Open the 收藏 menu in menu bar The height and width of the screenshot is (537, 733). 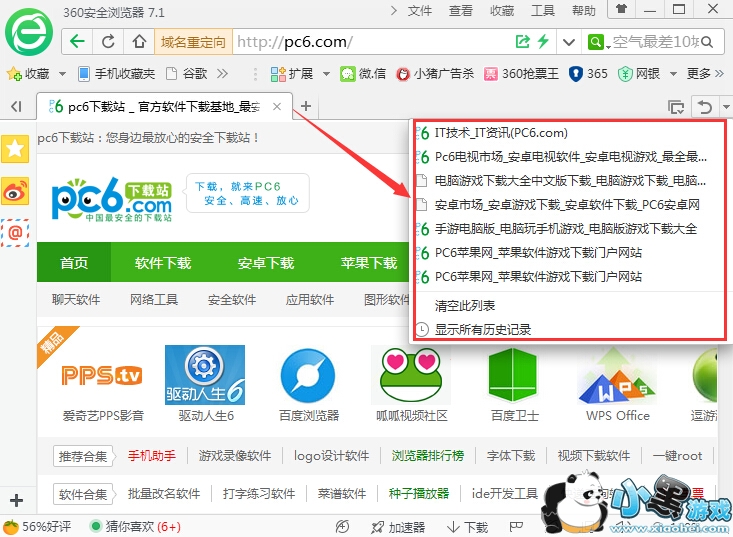pos(502,11)
